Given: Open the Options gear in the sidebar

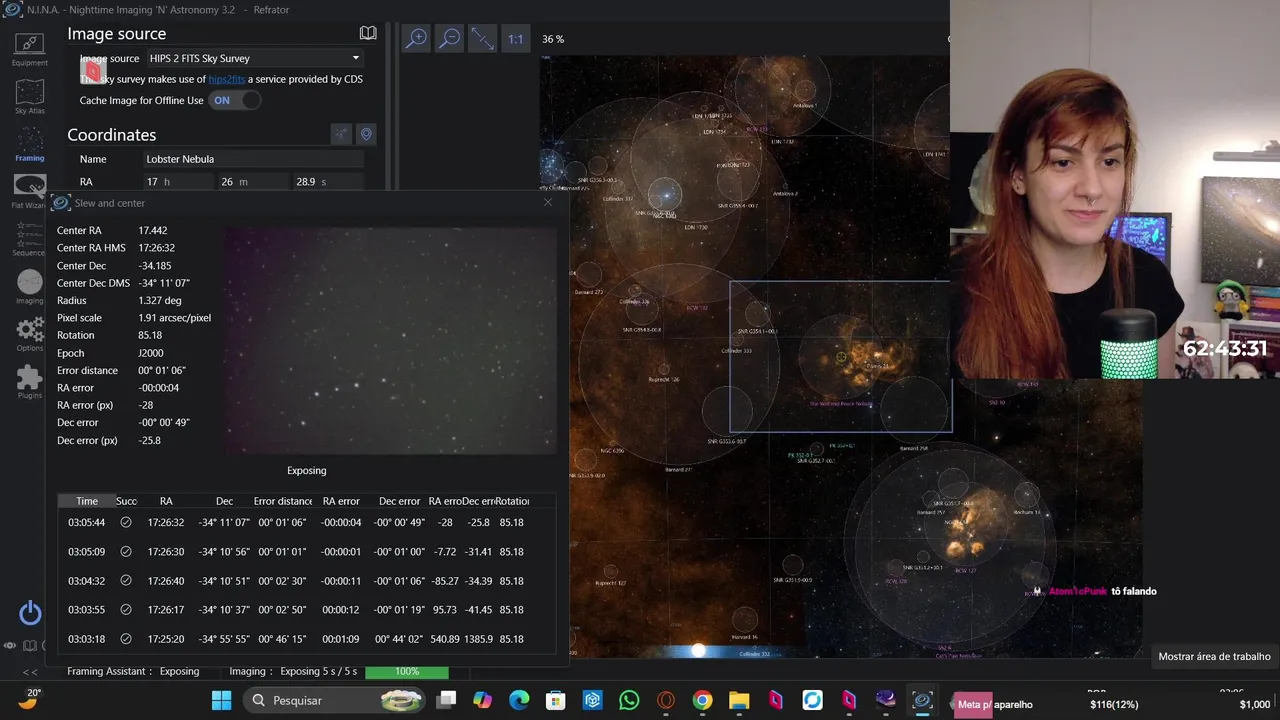Looking at the screenshot, I should click(29, 334).
